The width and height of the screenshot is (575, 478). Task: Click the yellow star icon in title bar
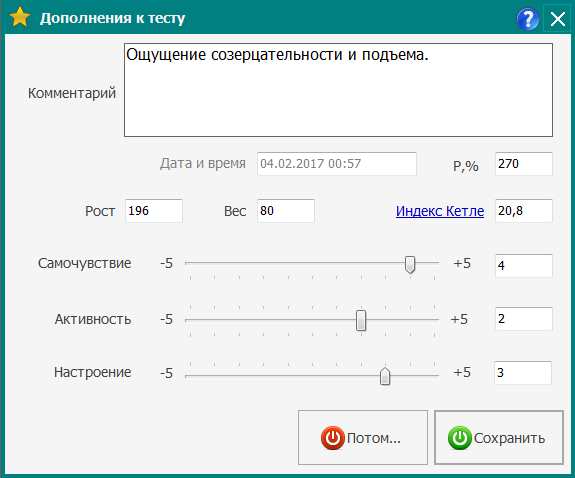(19, 17)
